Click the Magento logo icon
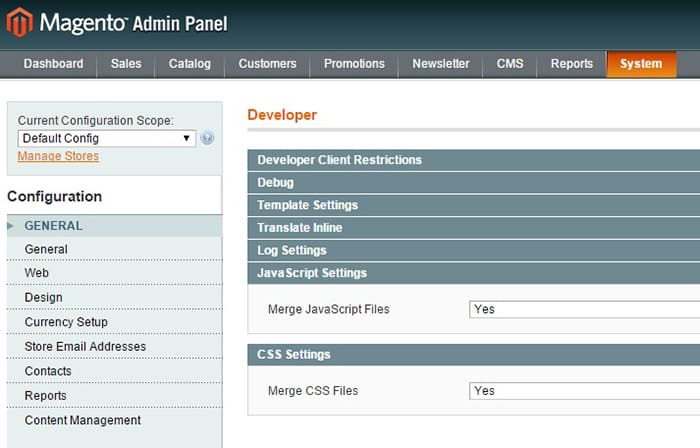700x448 pixels. click(19, 22)
